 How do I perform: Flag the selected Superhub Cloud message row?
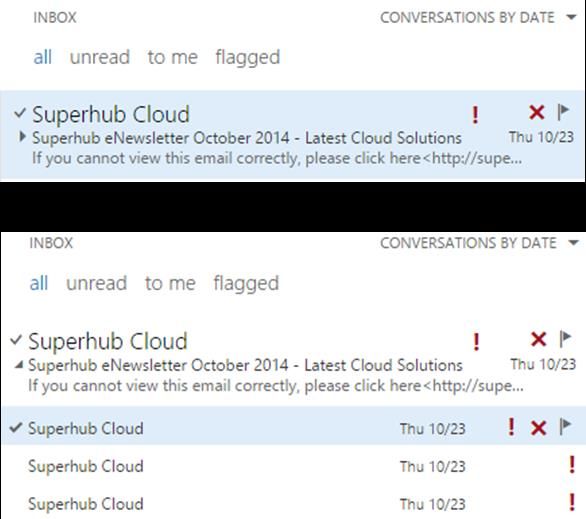(x=565, y=427)
